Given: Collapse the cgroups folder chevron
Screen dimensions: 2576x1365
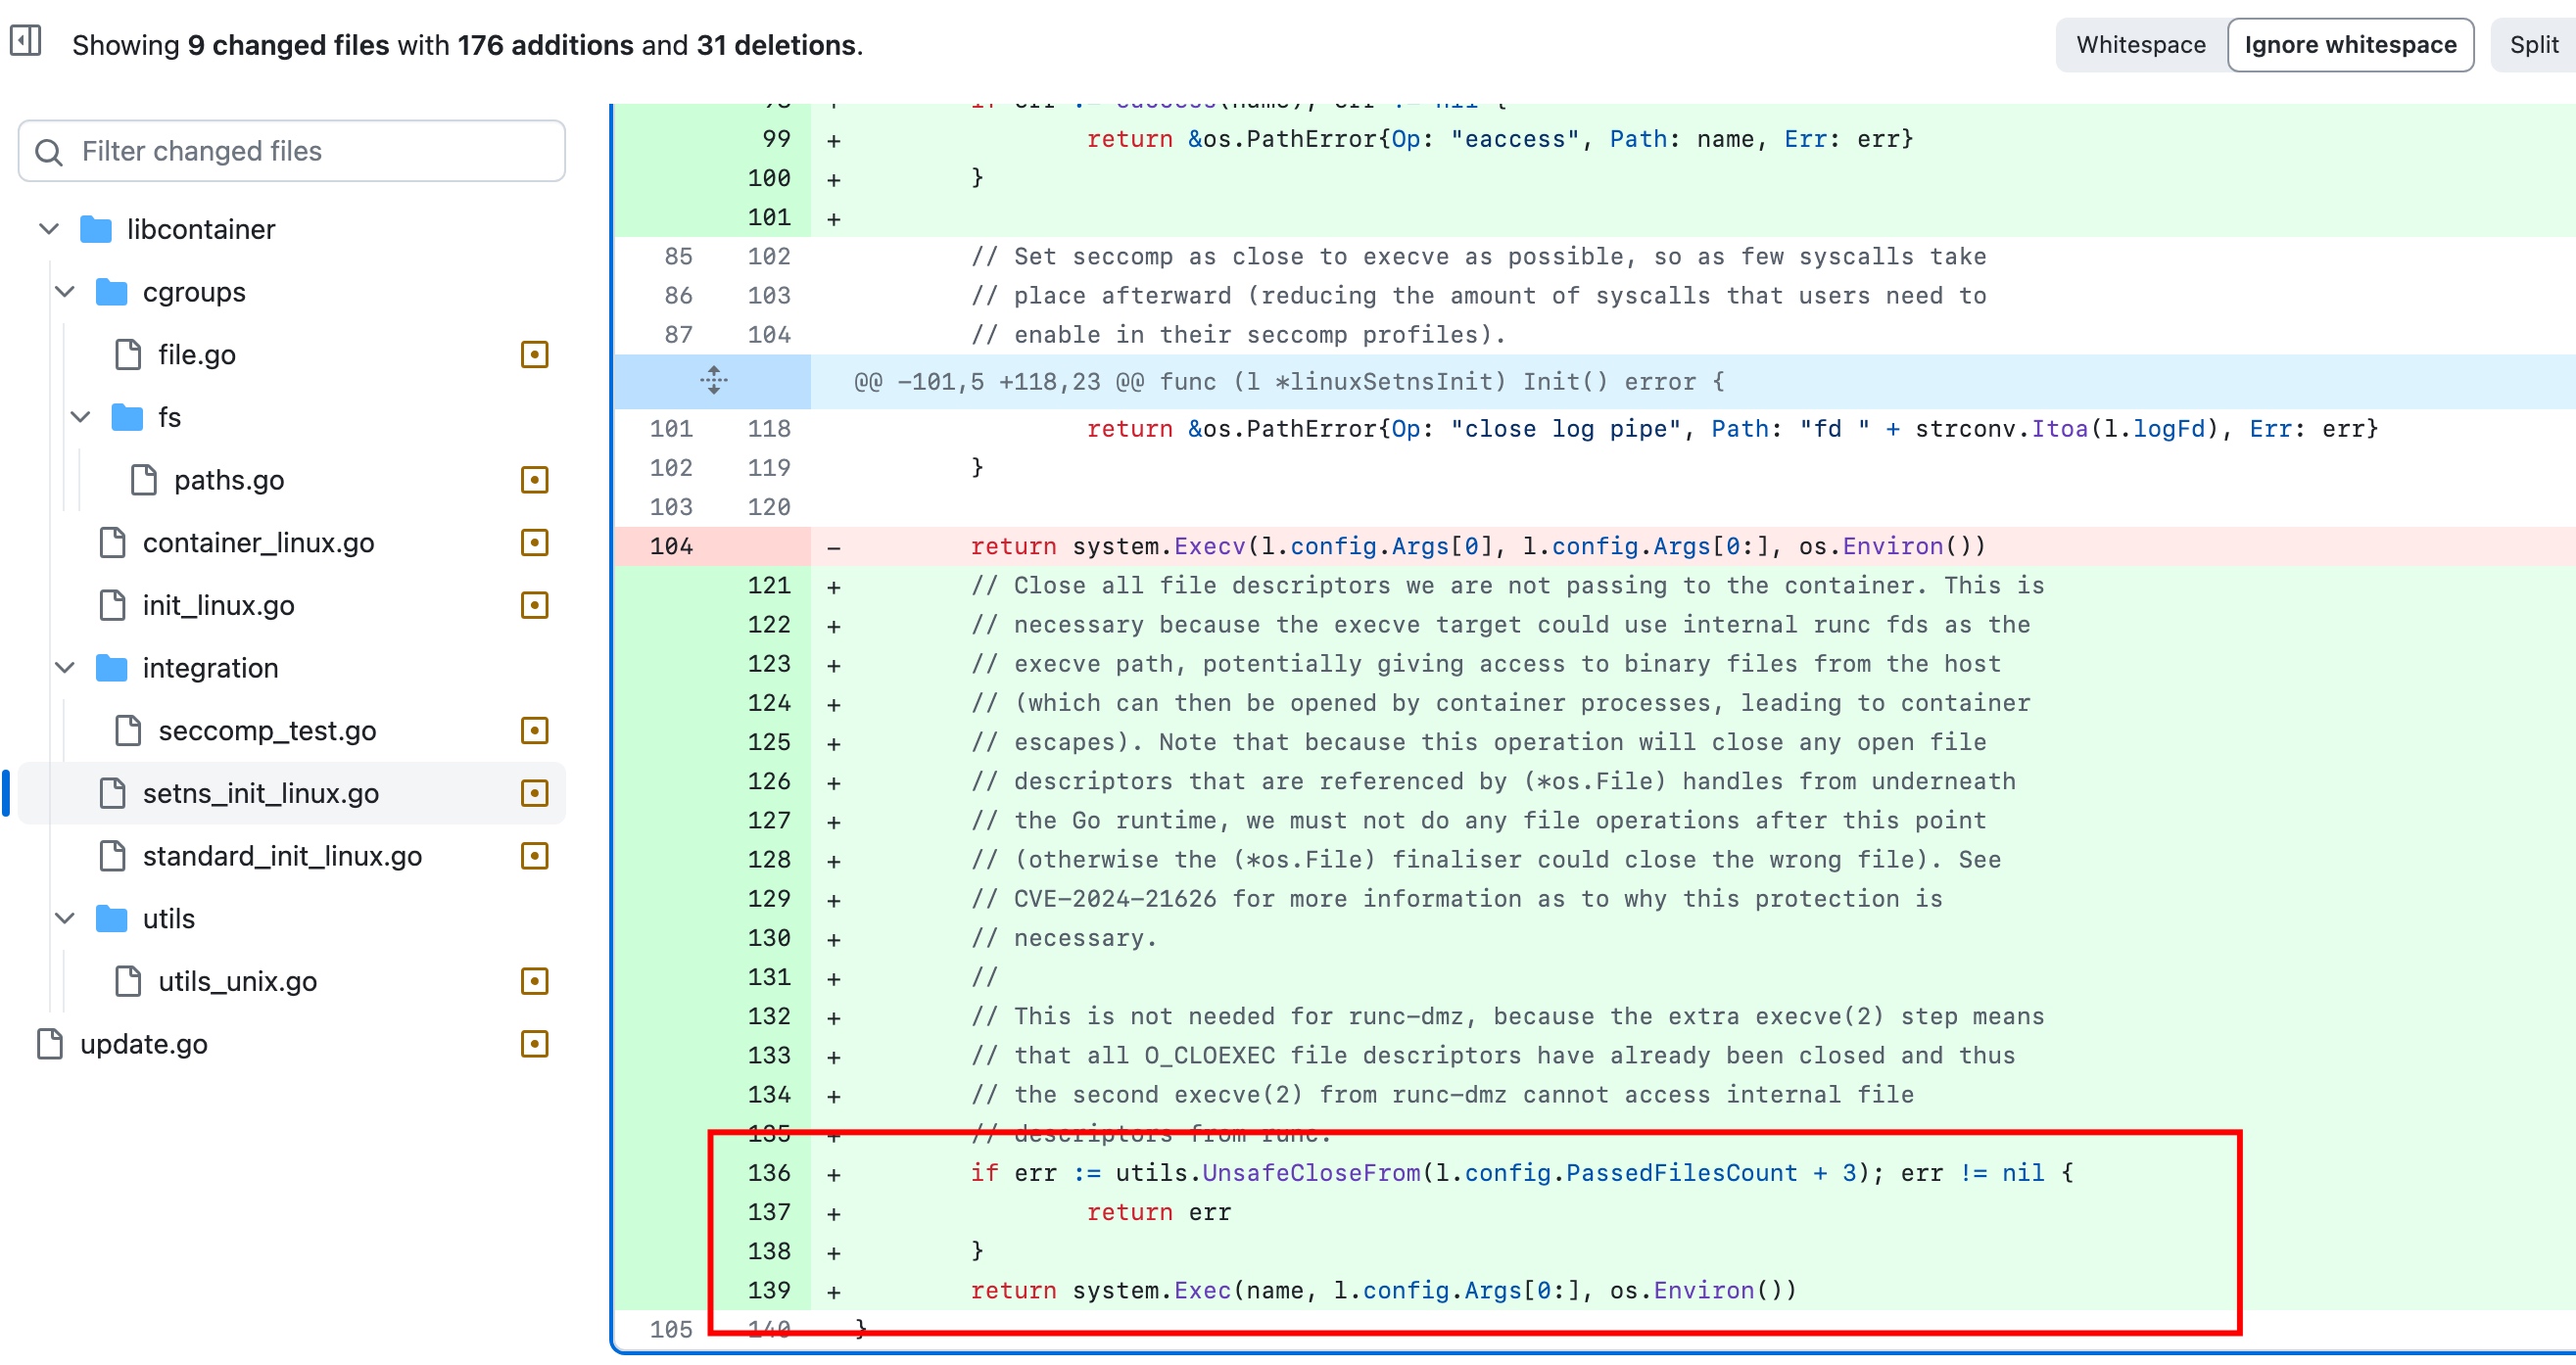Looking at the screenshot, I should pyautogui.click(x=65, y=292).
